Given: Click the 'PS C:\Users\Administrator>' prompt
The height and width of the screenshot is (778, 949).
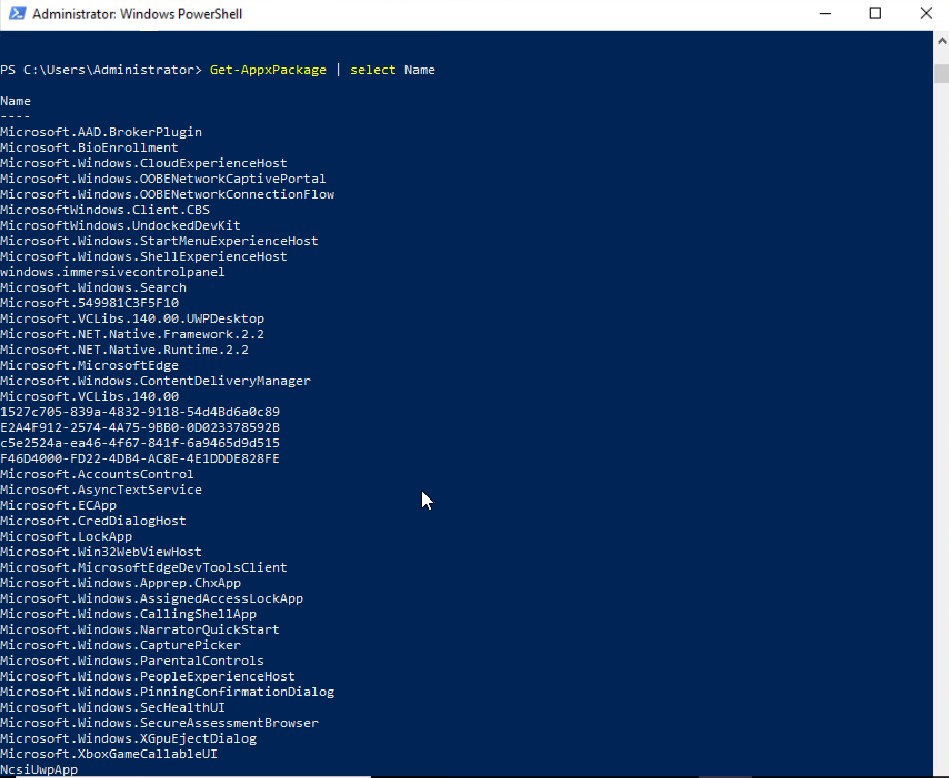Looking at the screenshot, I should tap(101, 70).
